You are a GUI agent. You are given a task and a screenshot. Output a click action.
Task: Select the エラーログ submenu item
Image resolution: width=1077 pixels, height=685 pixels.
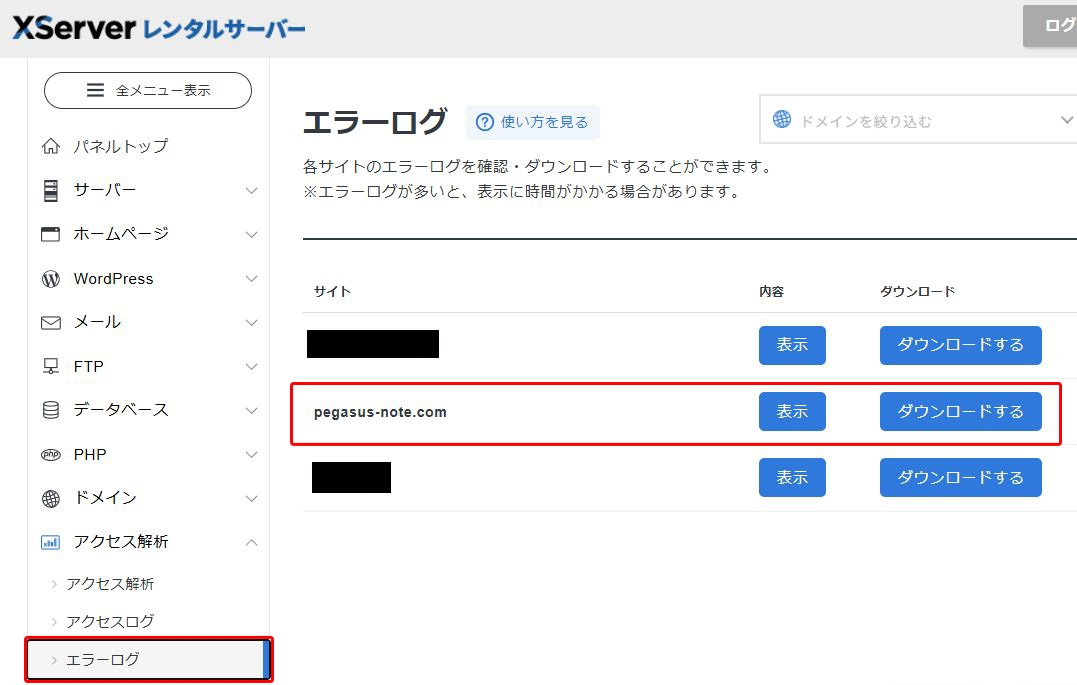point(148,660)
